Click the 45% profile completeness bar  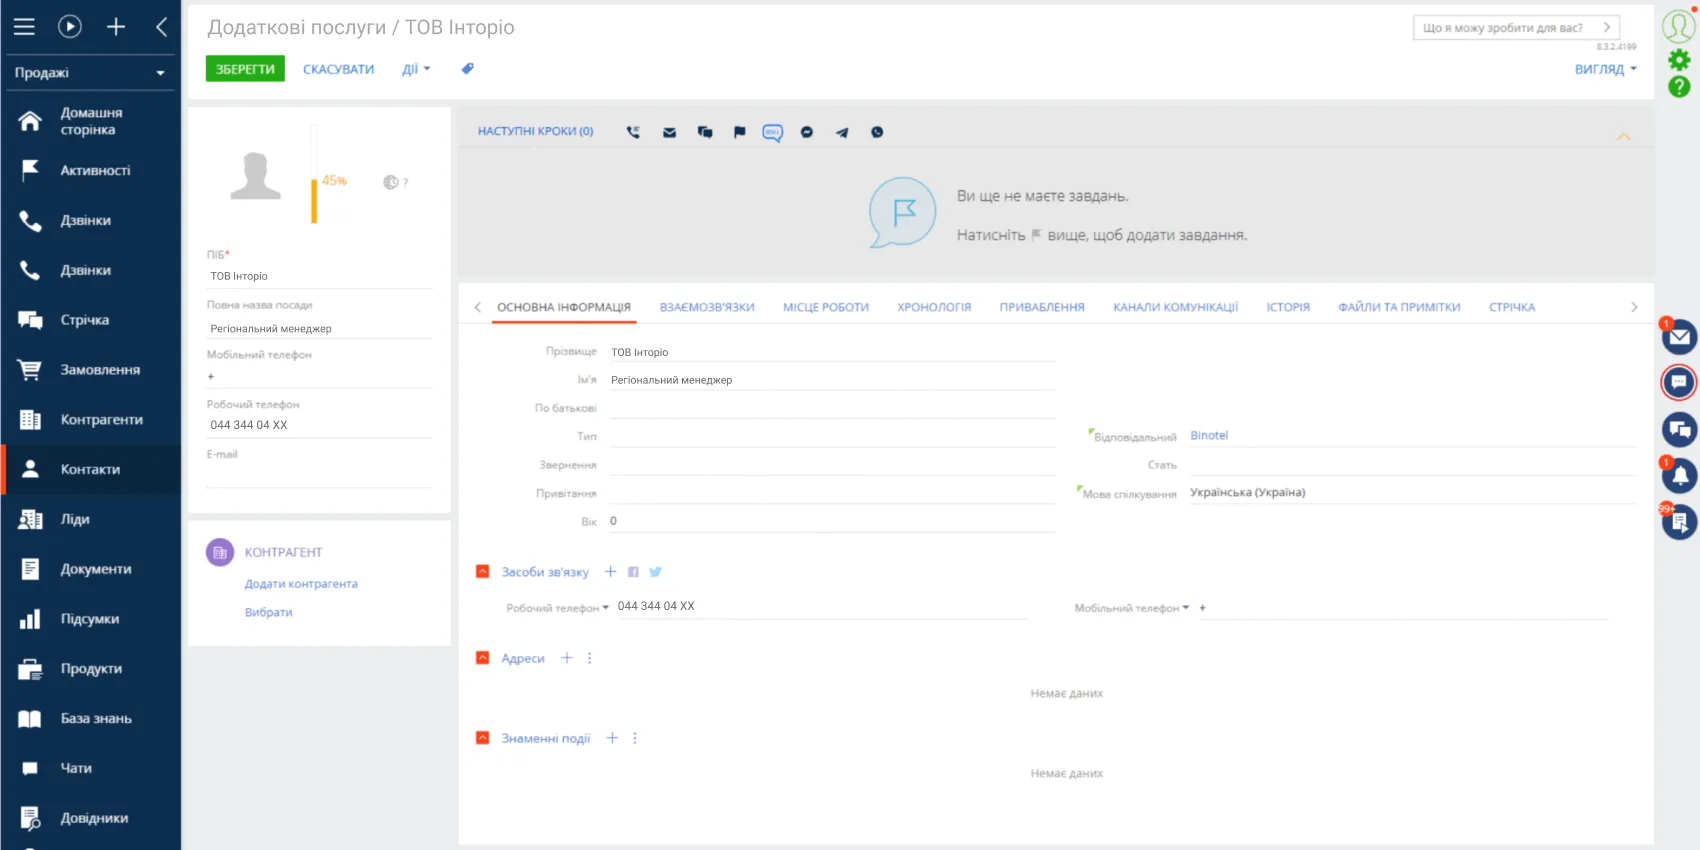[x=314, y=175]
